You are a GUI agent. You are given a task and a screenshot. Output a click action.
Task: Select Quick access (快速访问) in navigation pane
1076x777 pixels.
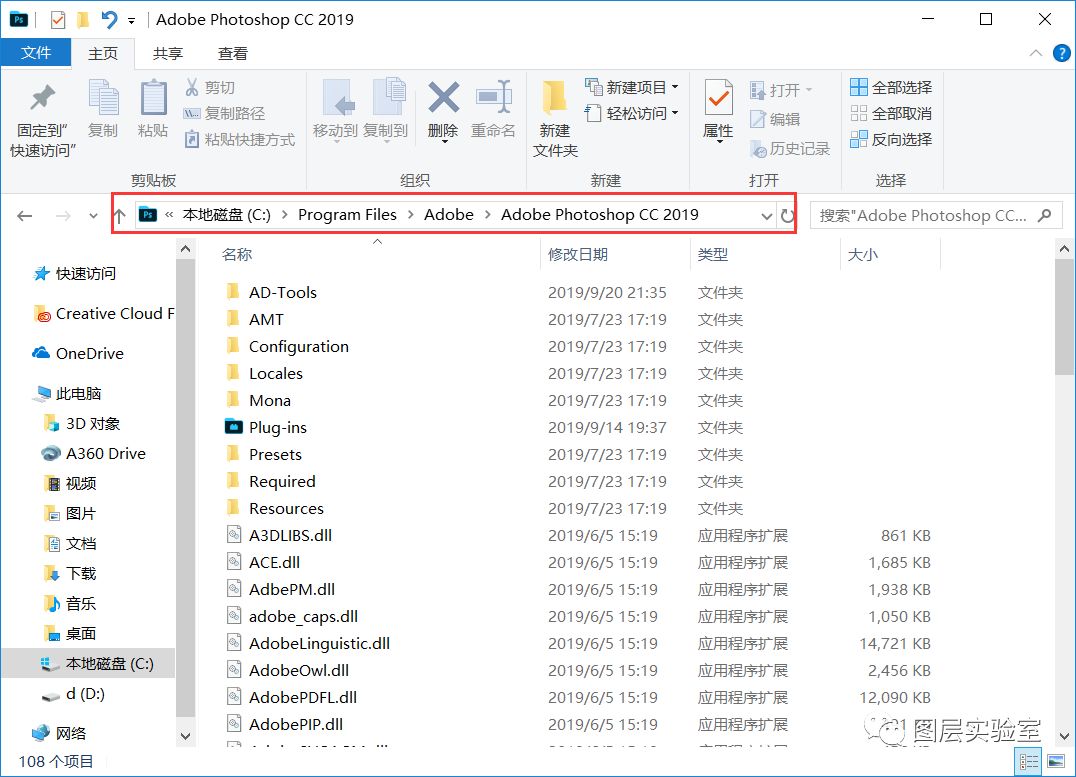(x=74, y=274)
